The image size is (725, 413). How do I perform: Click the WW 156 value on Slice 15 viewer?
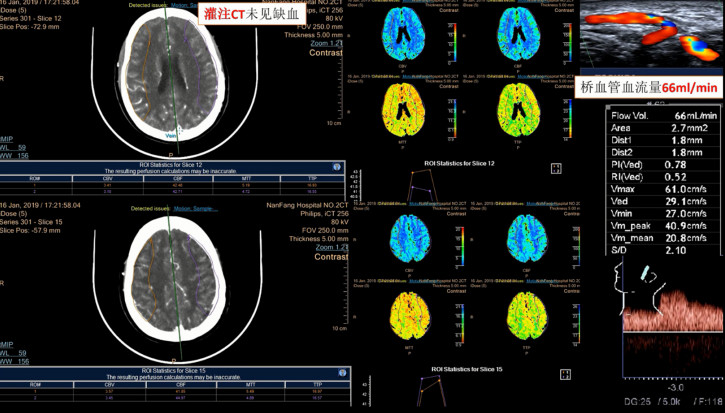14,362
